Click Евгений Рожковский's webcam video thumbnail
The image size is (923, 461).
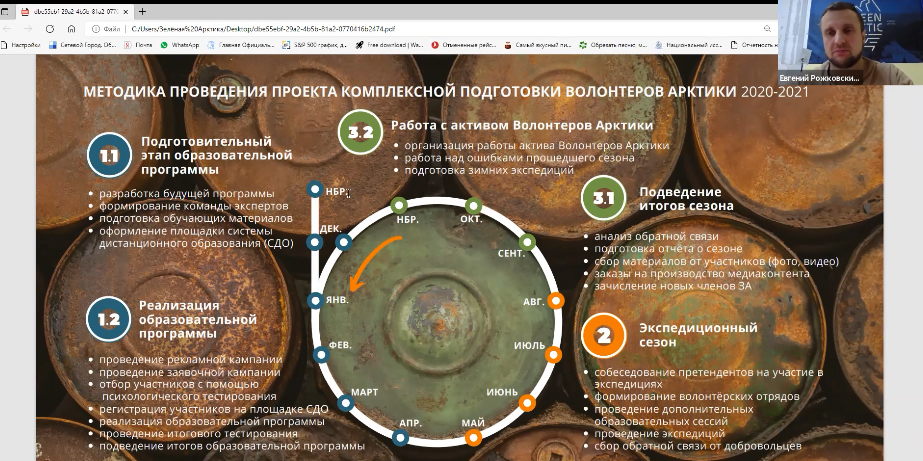(850, 42)
